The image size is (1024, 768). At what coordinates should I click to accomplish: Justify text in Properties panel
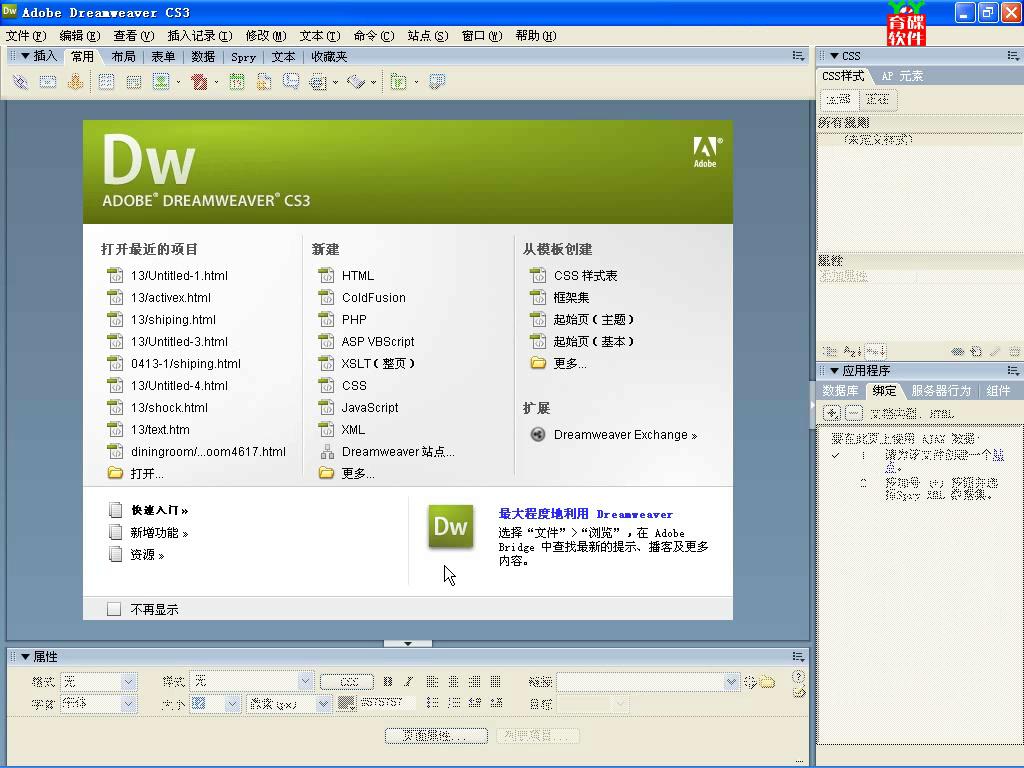[x=496, y=682]
